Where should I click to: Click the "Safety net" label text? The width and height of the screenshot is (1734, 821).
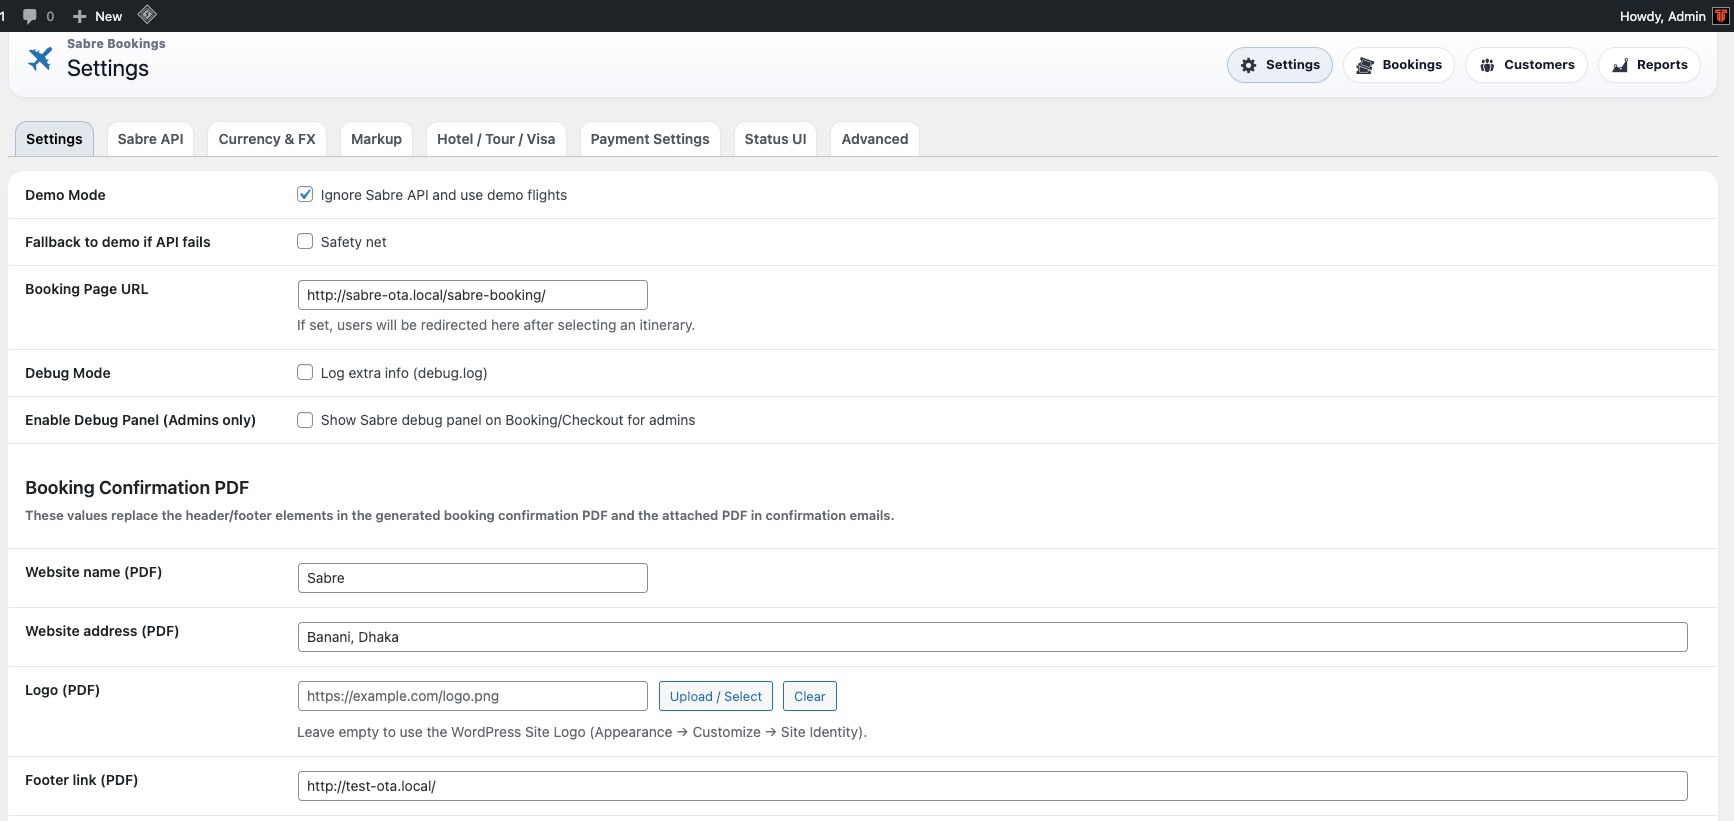[x=354, y=242]
